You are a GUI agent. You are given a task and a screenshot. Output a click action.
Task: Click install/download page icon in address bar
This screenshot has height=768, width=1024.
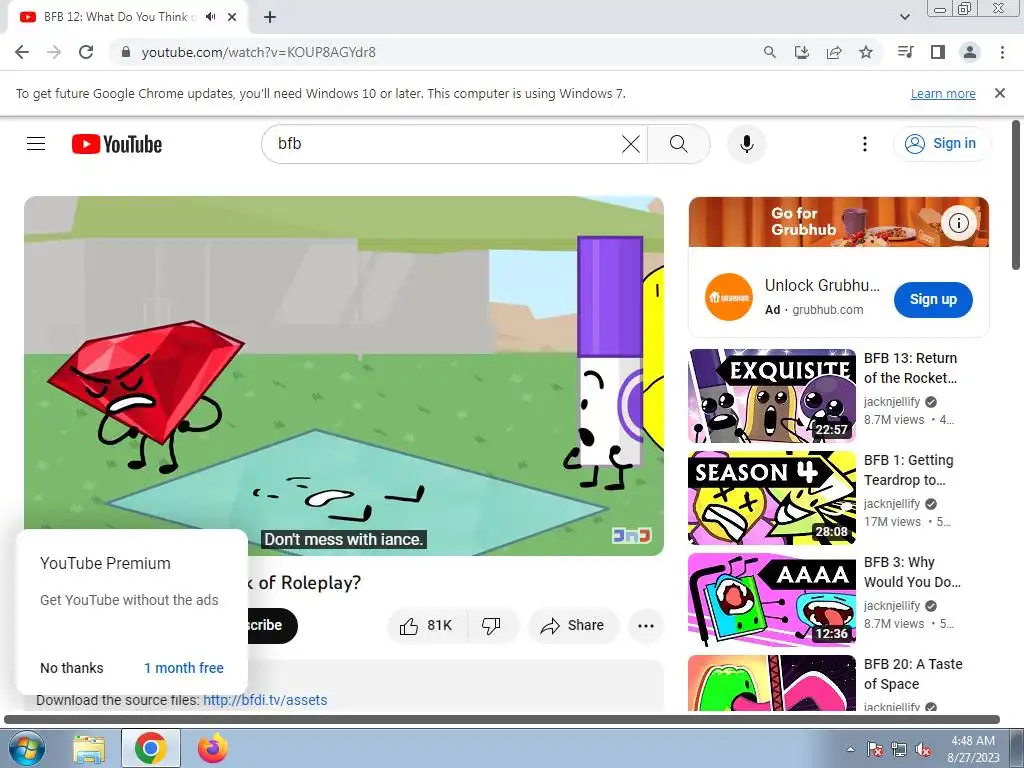click(x=802, y=52)
